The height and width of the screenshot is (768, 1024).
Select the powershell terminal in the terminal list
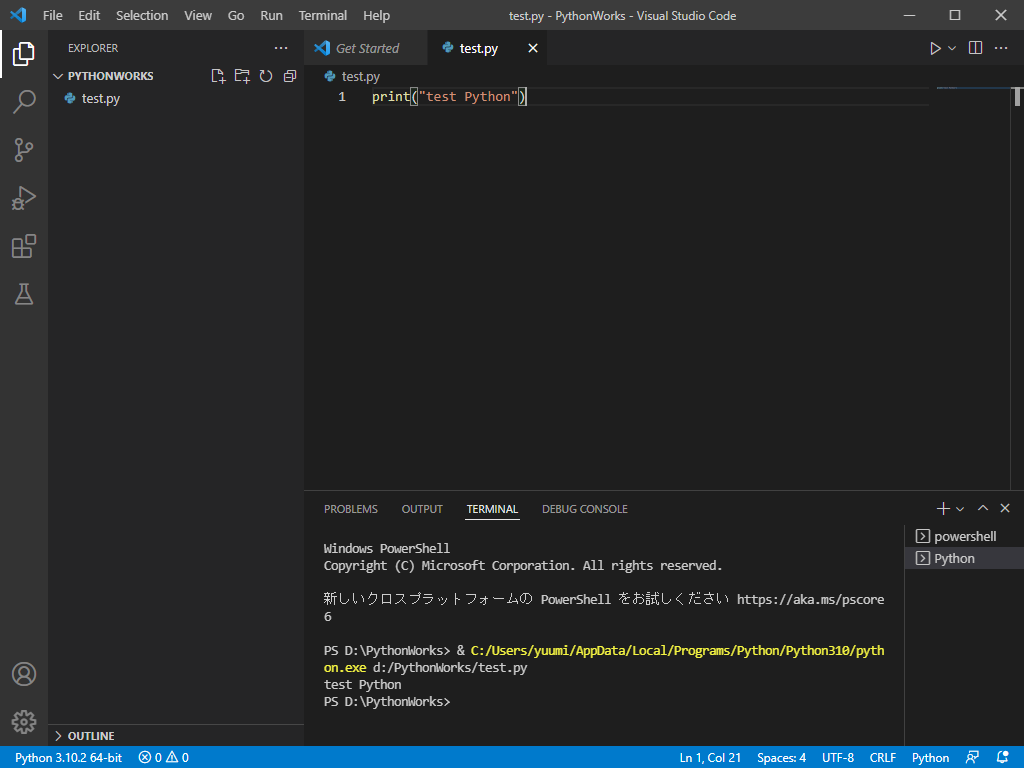(962, 536)
